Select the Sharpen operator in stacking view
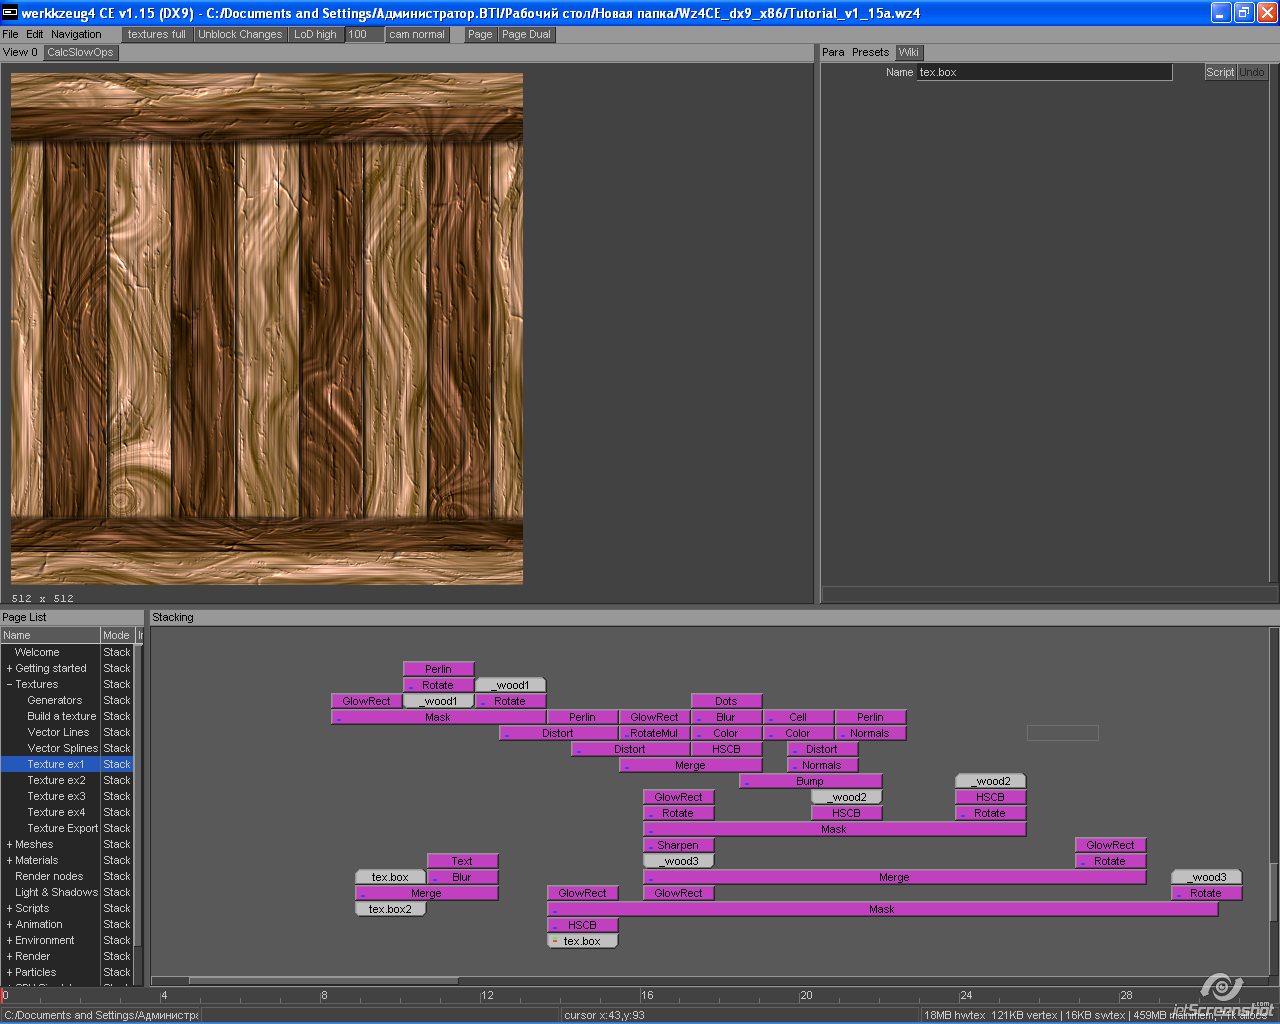The image size is (1280, 1024). pos(678,845)
